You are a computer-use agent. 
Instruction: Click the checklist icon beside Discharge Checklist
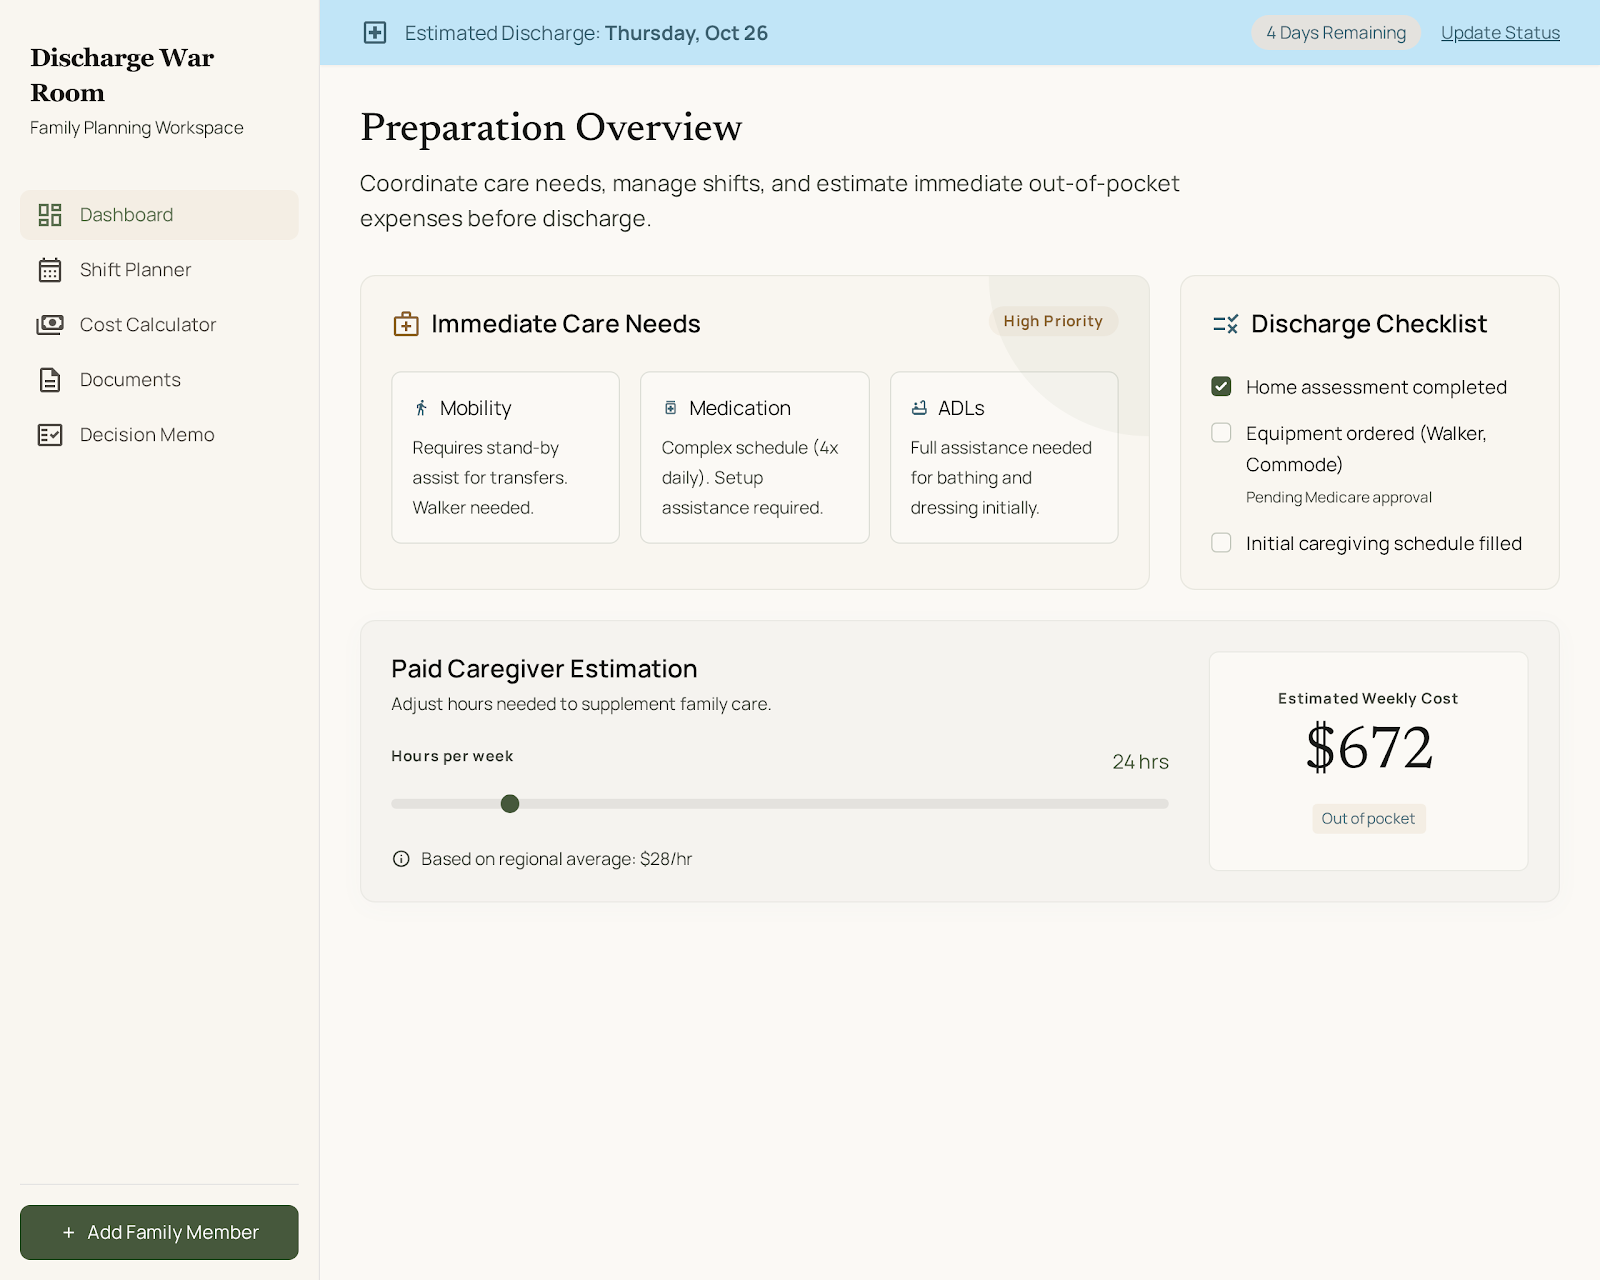coord(1224,323)
